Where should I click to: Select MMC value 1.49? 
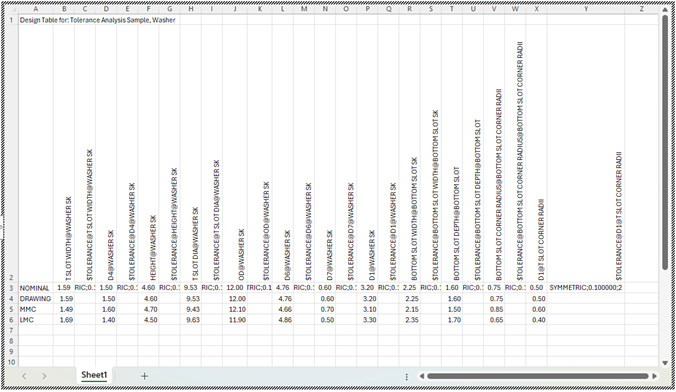tap(64, 309)
